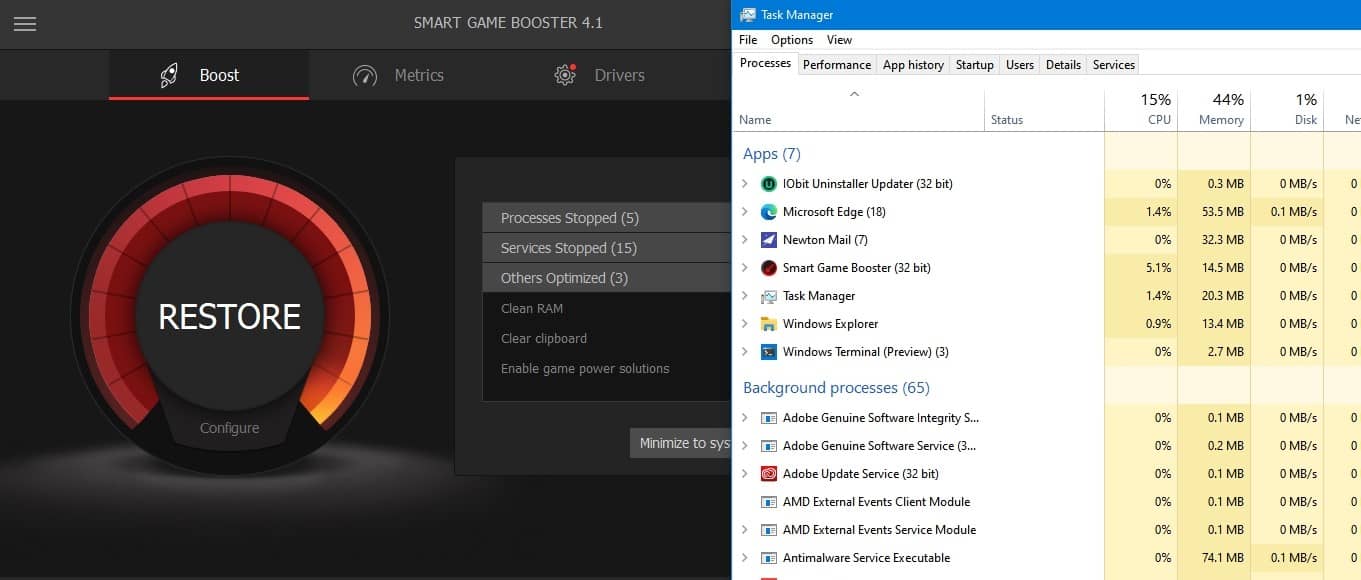Sort processes by the Memory column
Image resolution: width=1361 pixels, height=580 pixels.
pos(1214,110)
